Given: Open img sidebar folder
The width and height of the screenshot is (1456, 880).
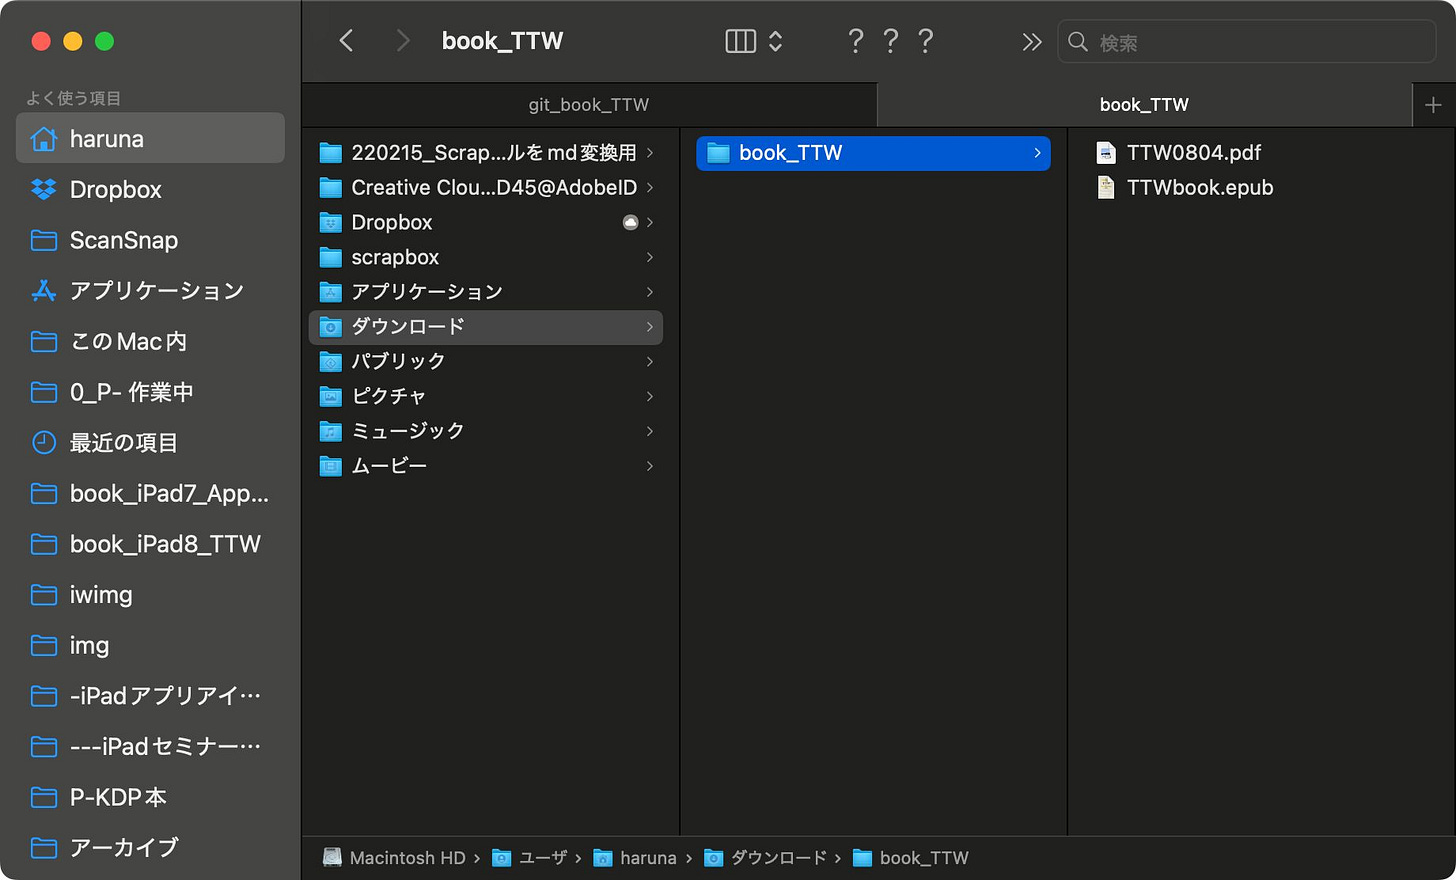Looking at the screenshot, I should [x=150, y=645].
